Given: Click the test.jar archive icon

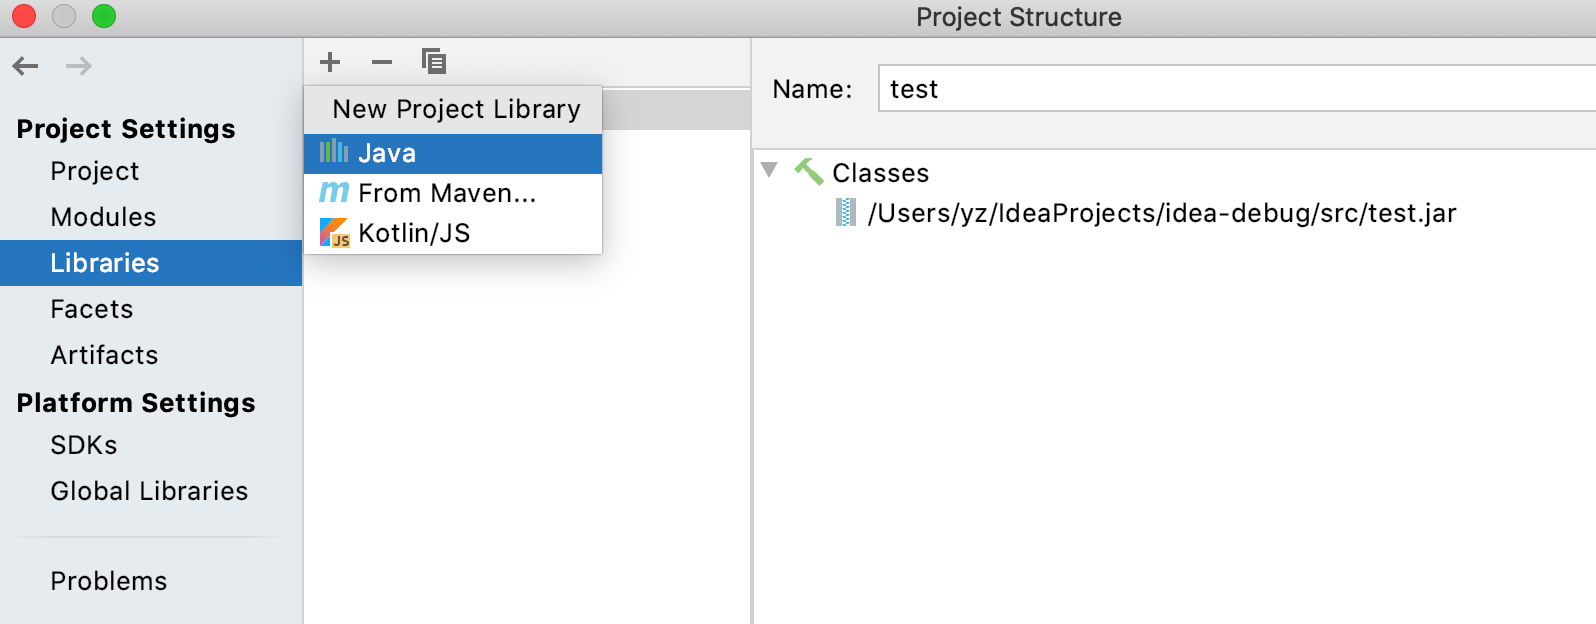Looking at the screenshot, I should [846, 213].
